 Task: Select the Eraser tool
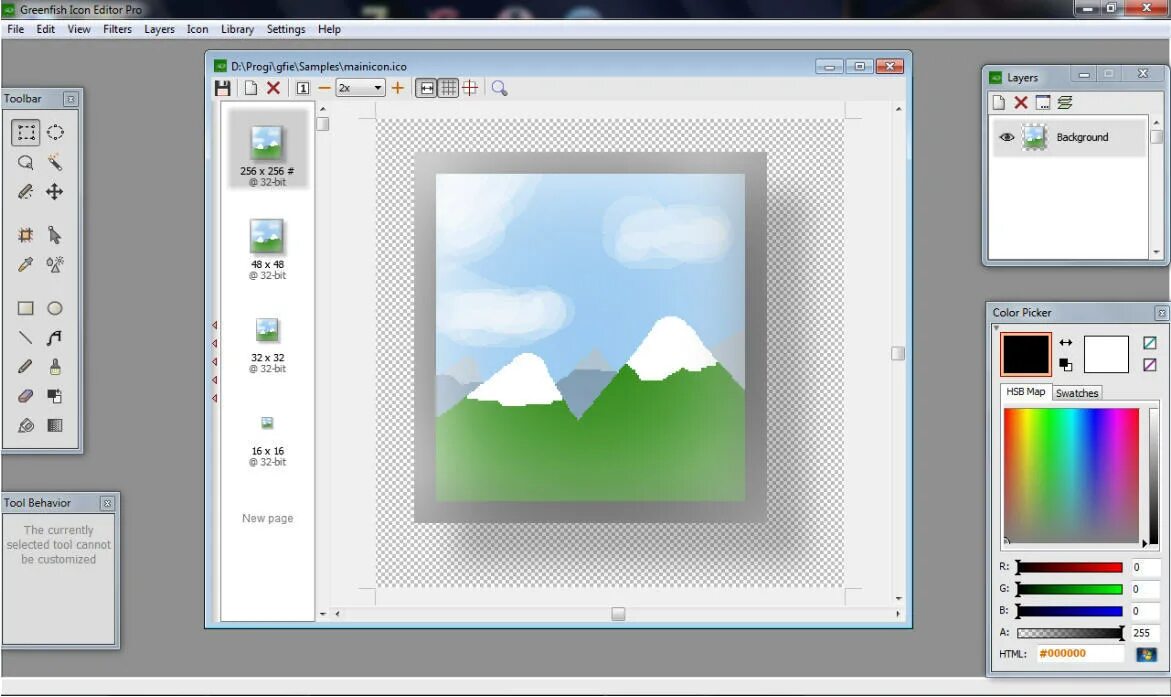click(26, 394)
